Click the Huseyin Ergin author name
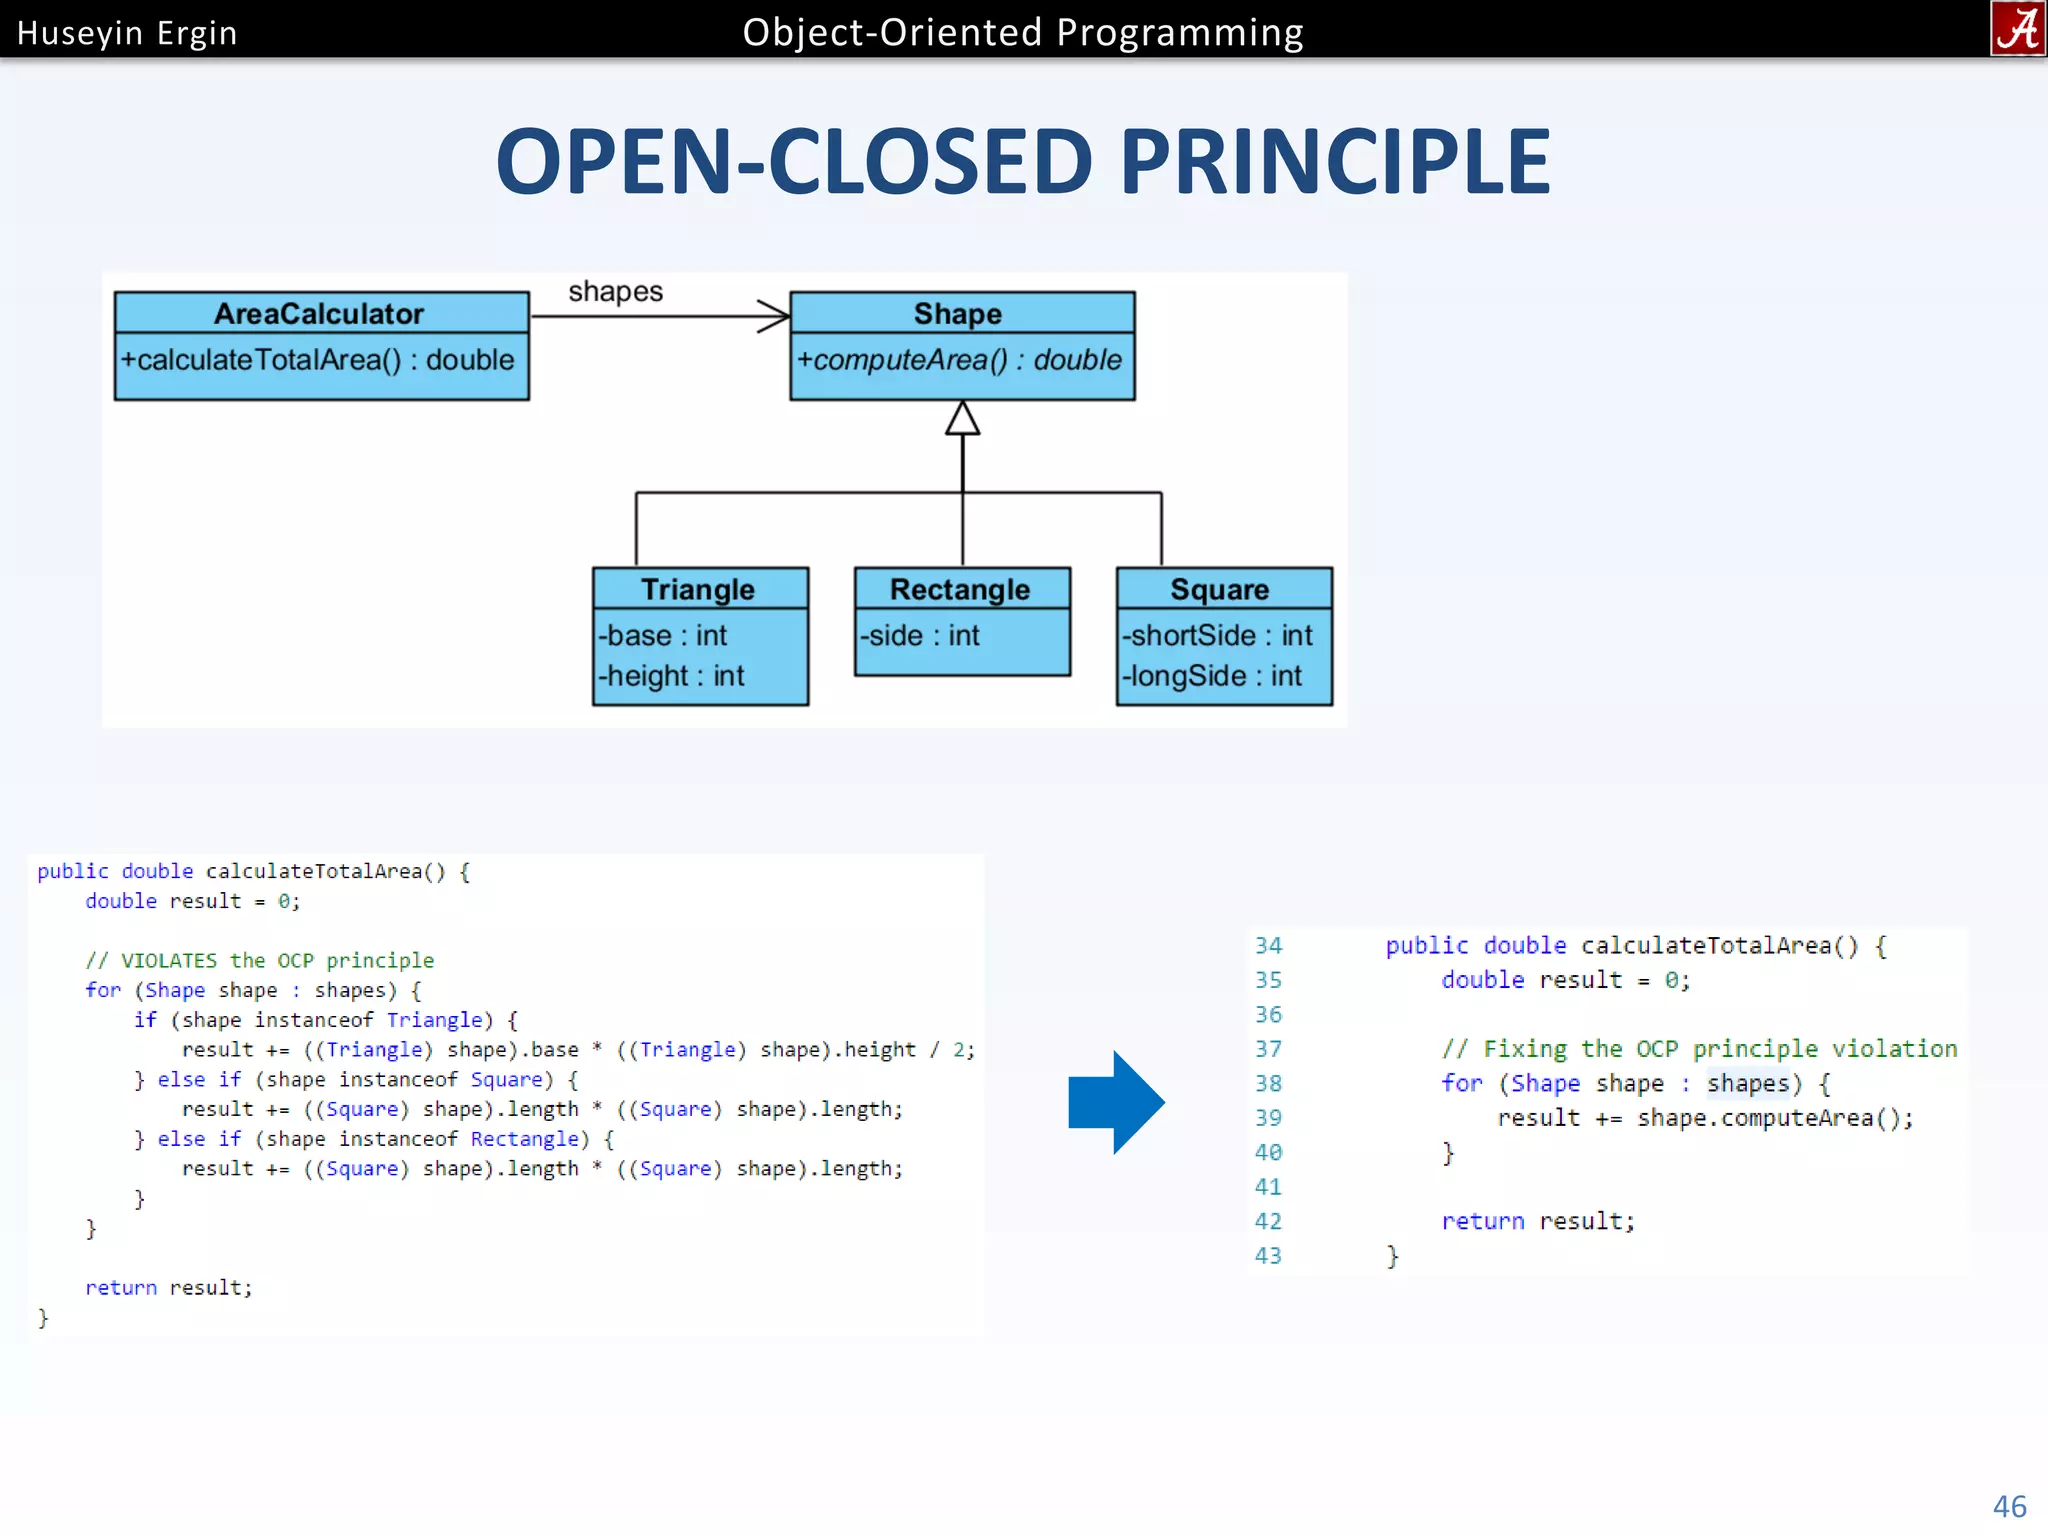 pos(127,33)
